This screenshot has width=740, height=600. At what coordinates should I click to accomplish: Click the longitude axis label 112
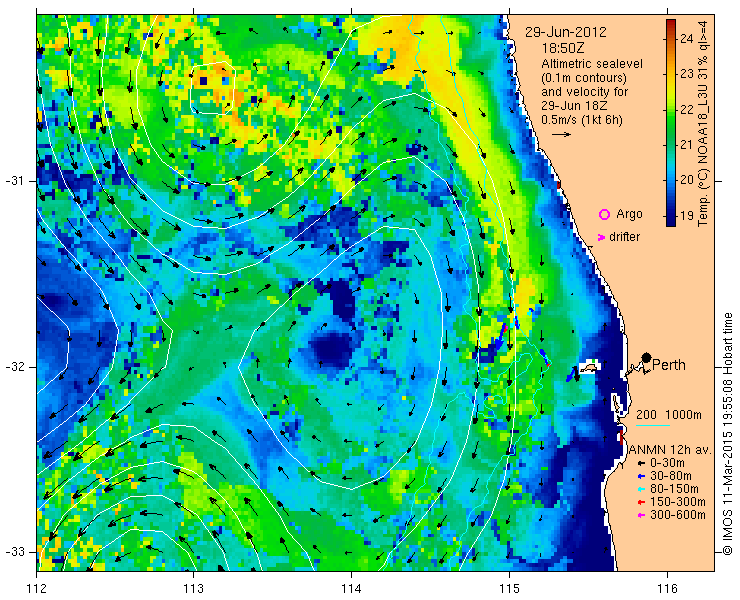coord(36,589)
